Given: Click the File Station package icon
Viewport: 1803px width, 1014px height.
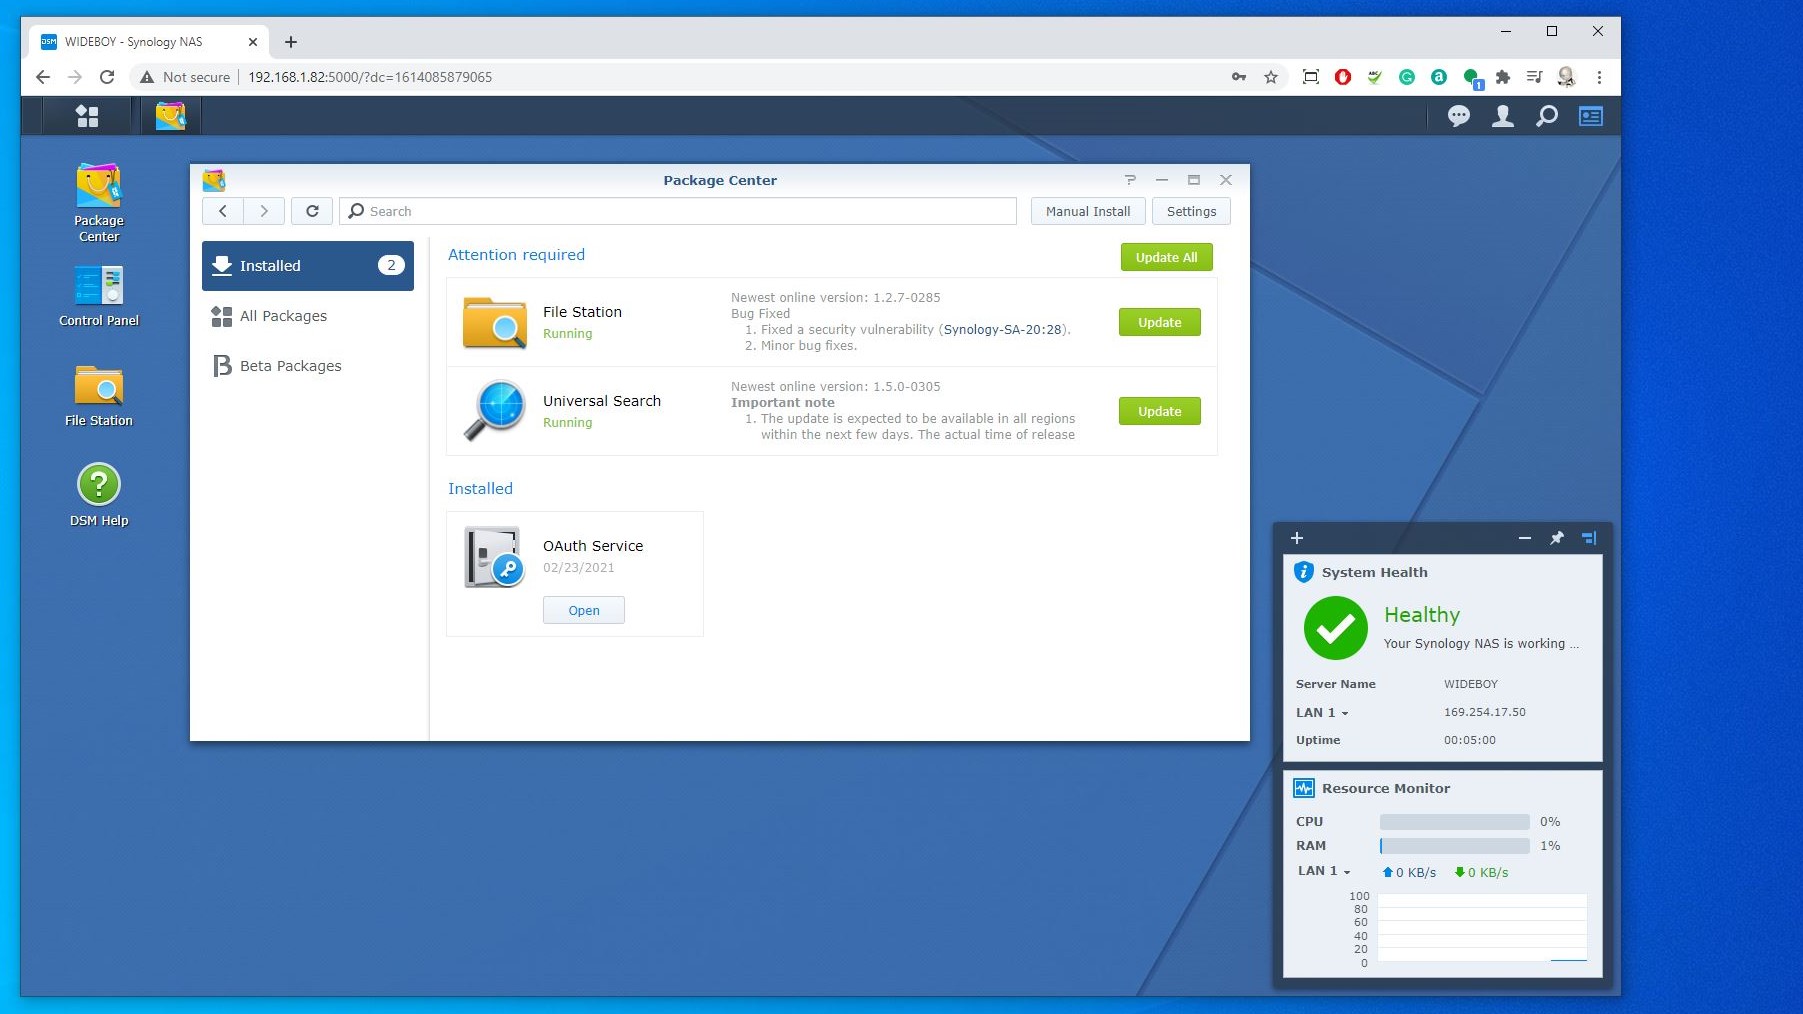Looking at the screenshot, I should [x=494, y=322].
